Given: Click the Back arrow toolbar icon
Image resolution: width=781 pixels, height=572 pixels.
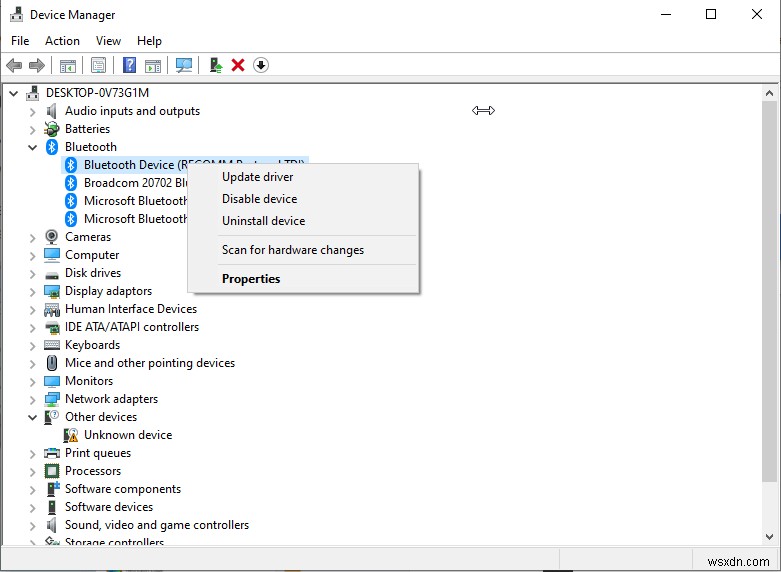Looking at the screenshot, I should tap(14, 65).
